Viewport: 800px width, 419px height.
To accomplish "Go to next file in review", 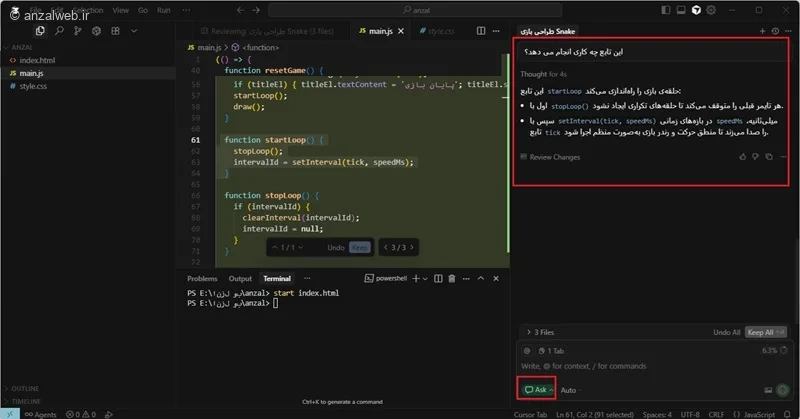I will coord(412,248).
